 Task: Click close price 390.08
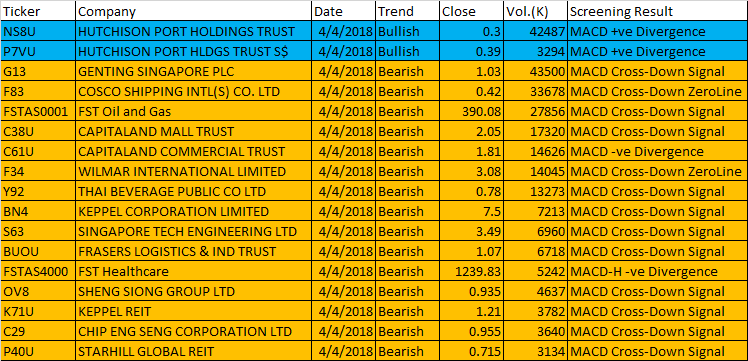[x=471, y=112]
